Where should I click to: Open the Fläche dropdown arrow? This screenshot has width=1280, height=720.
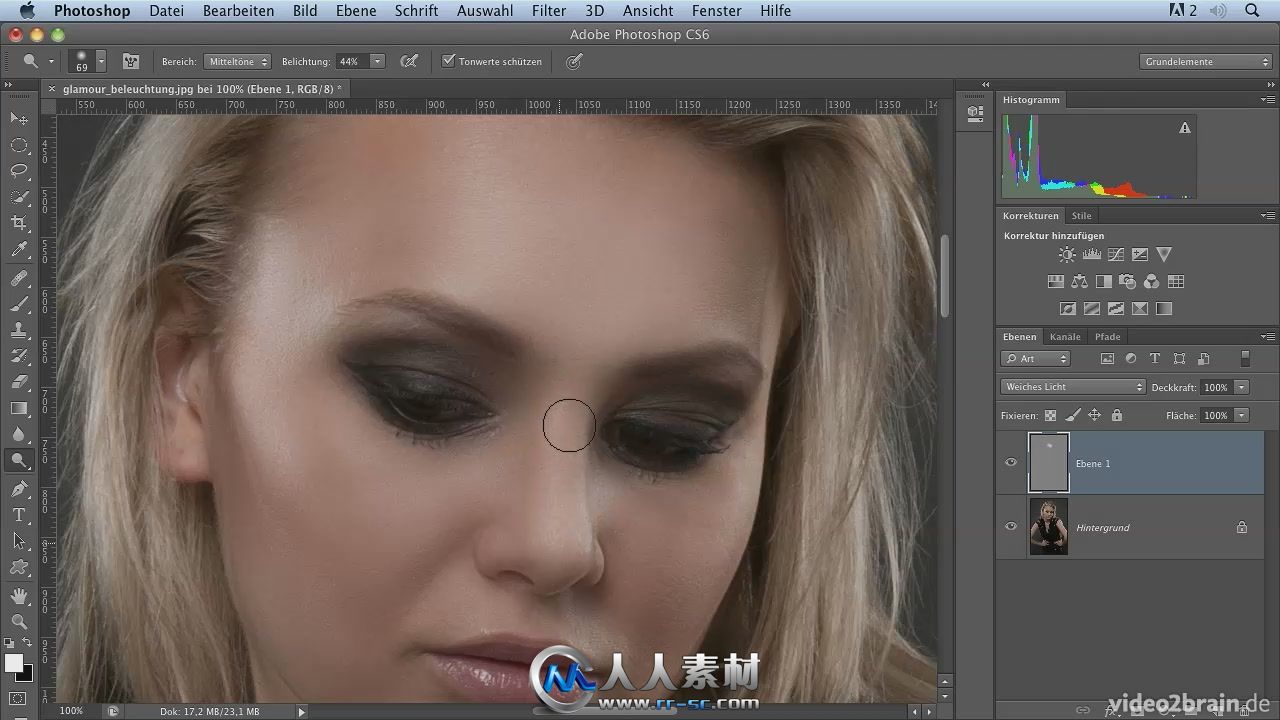[1241, 415]
